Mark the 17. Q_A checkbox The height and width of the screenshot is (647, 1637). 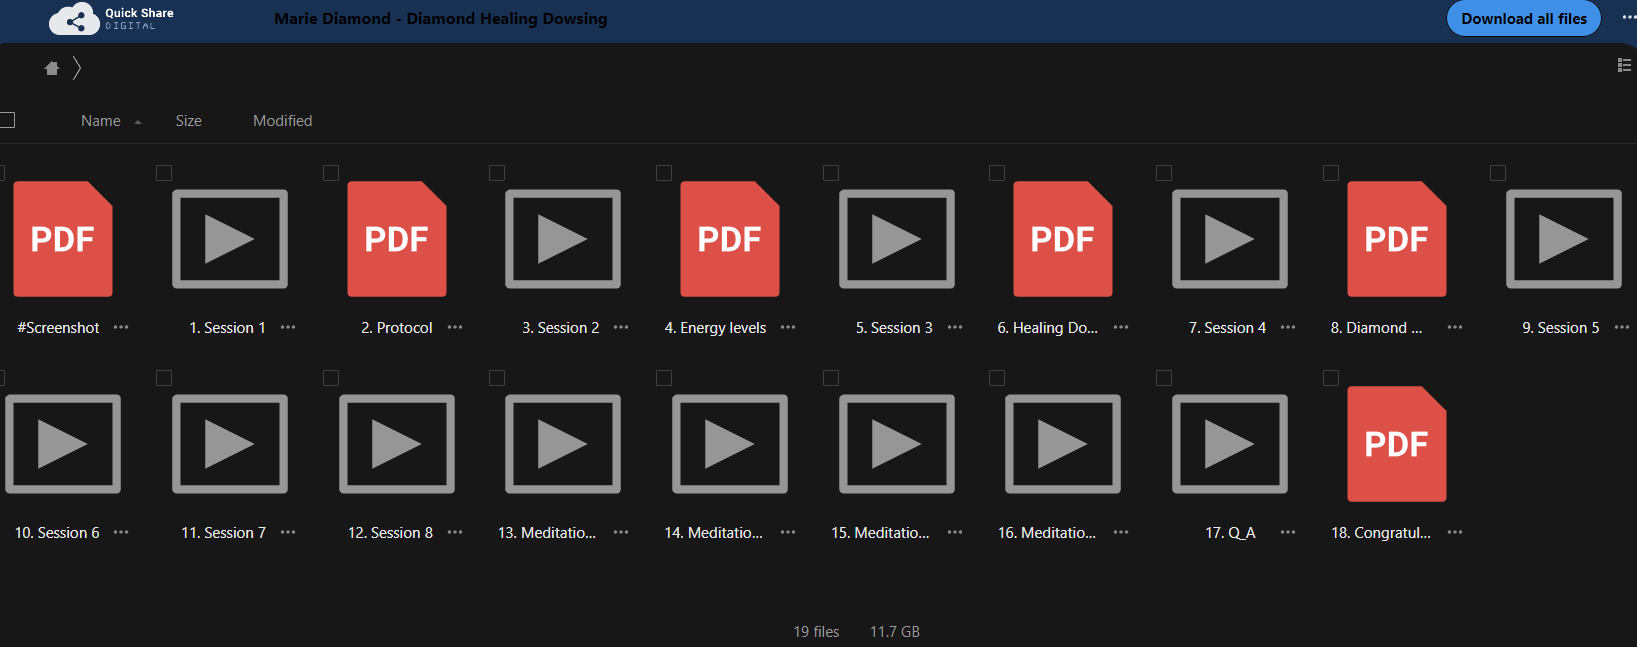(1164, 378)
